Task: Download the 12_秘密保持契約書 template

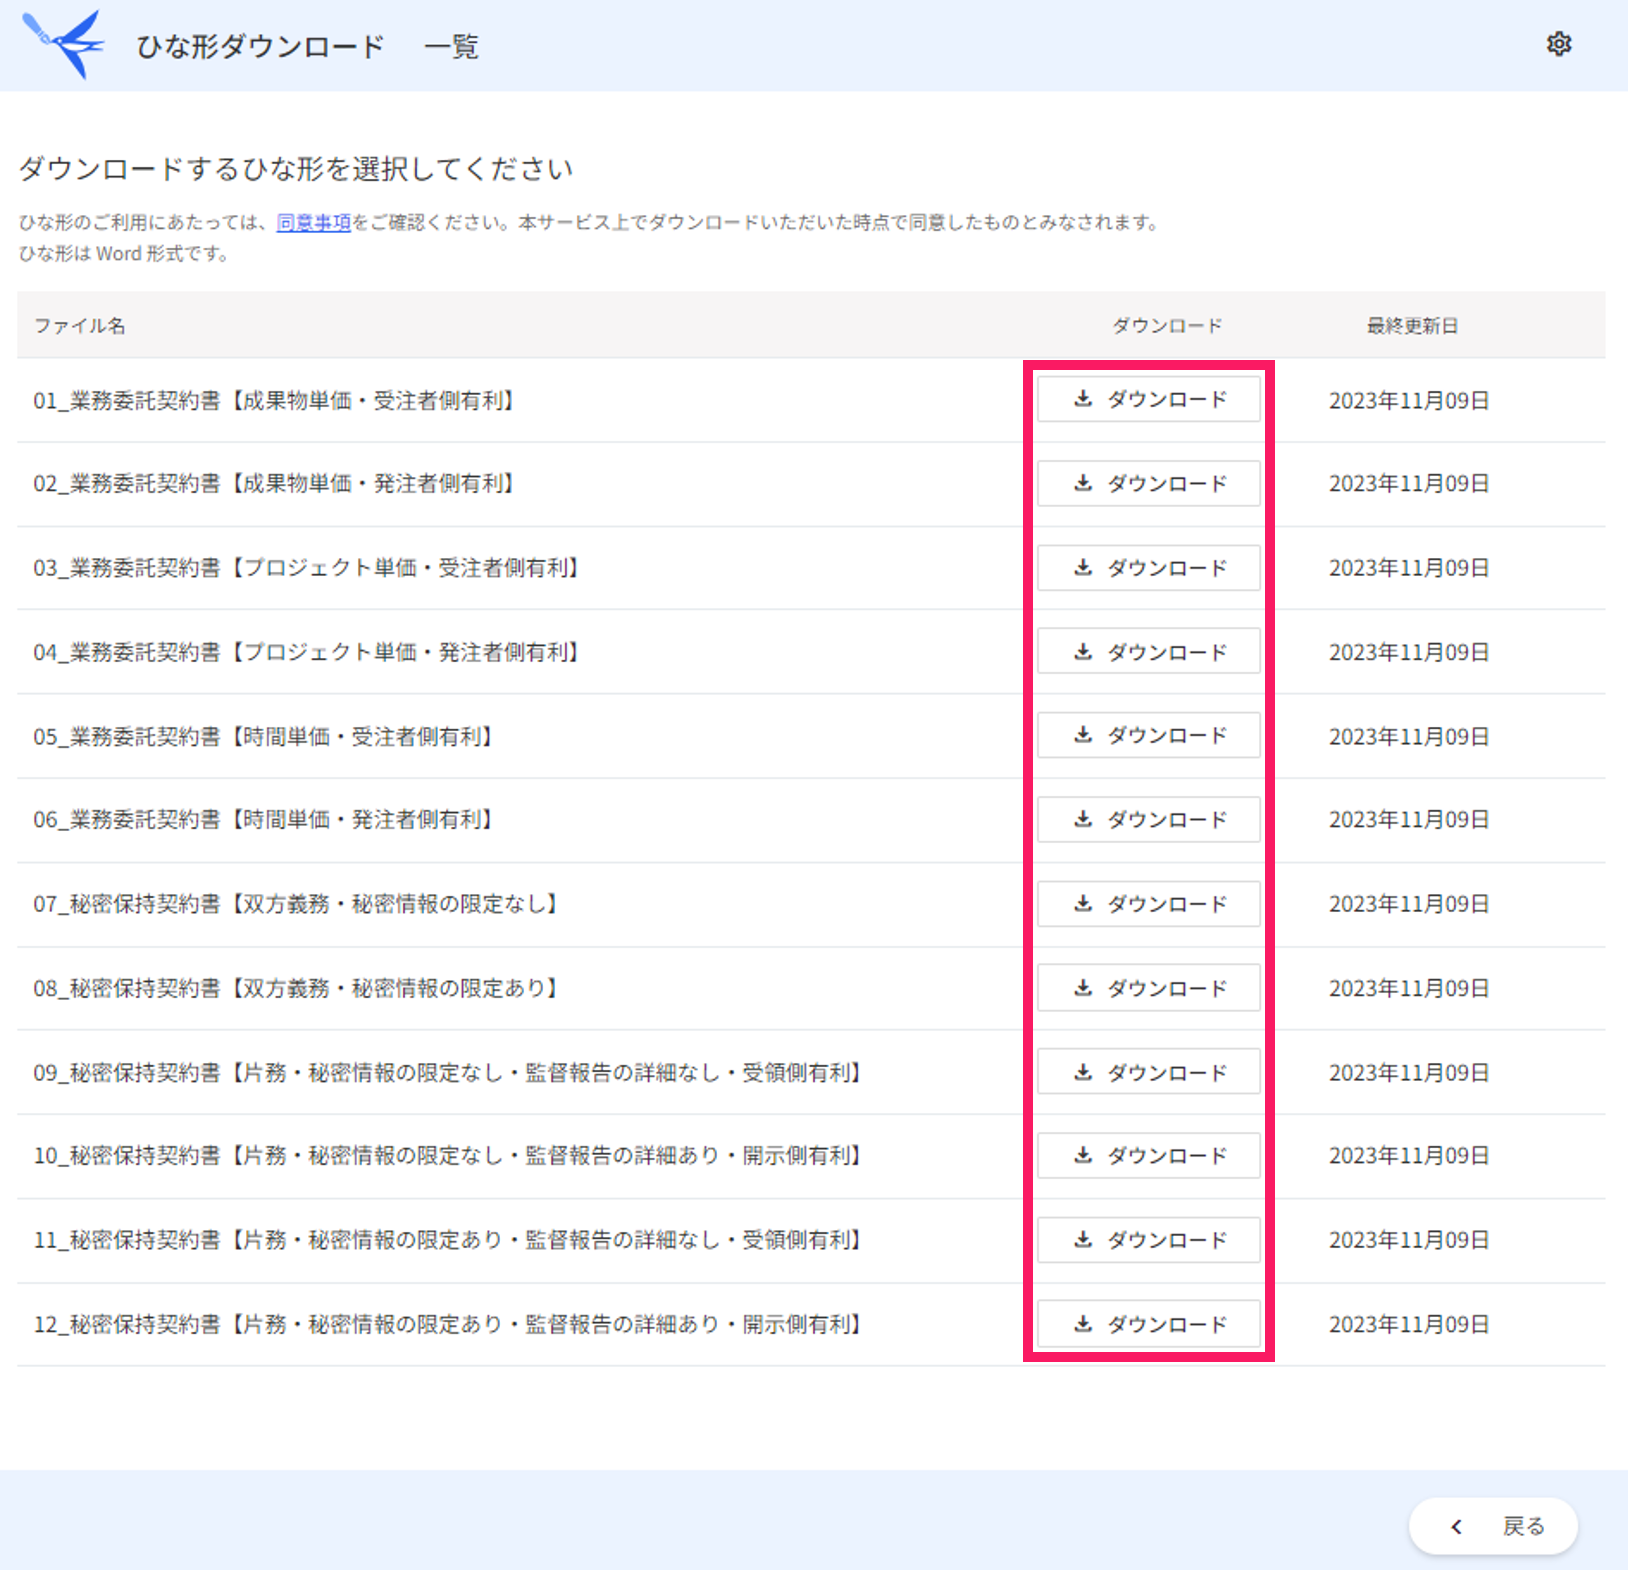Action: [x=1148, y=1323]
